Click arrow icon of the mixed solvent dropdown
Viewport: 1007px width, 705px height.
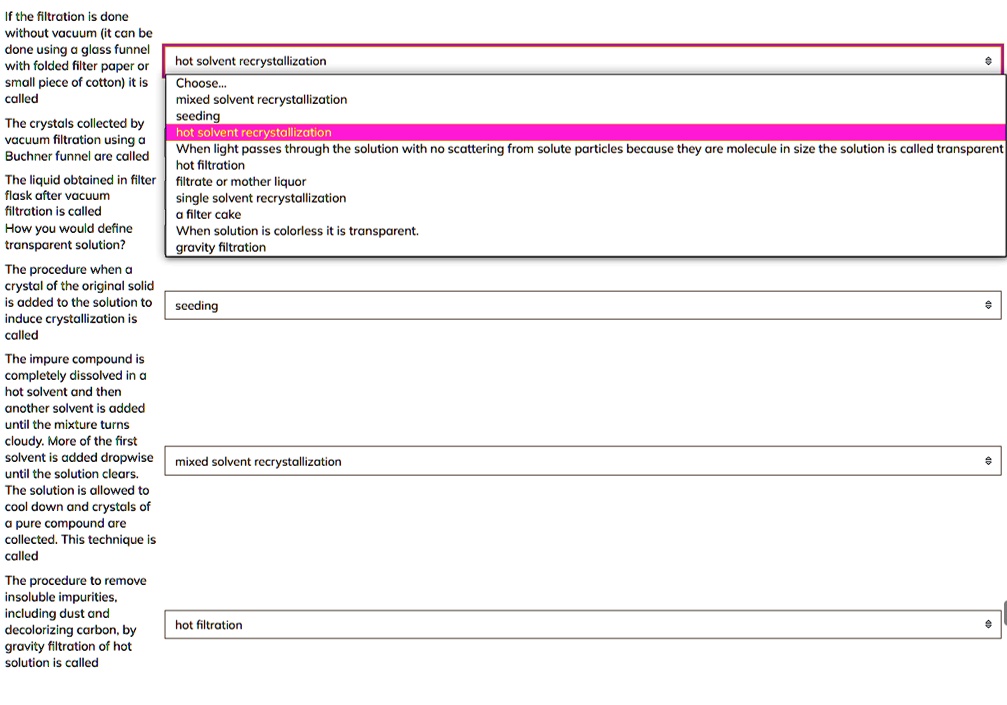pos(988,461)
